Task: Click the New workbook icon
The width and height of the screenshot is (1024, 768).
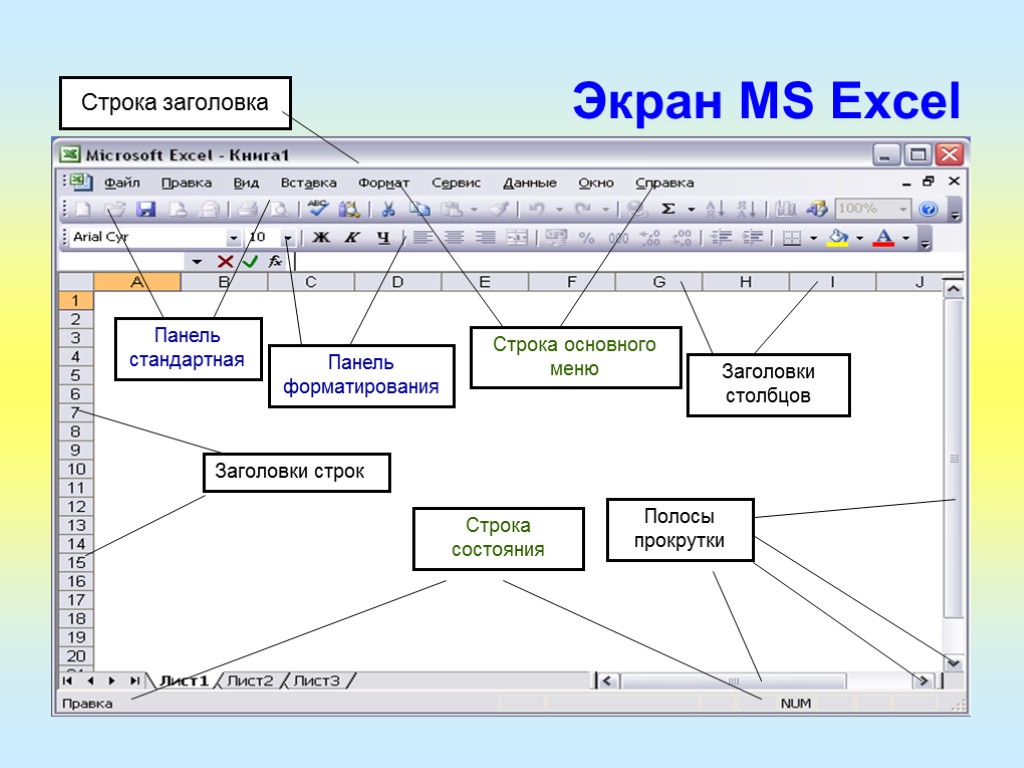Action: [83, 210]
